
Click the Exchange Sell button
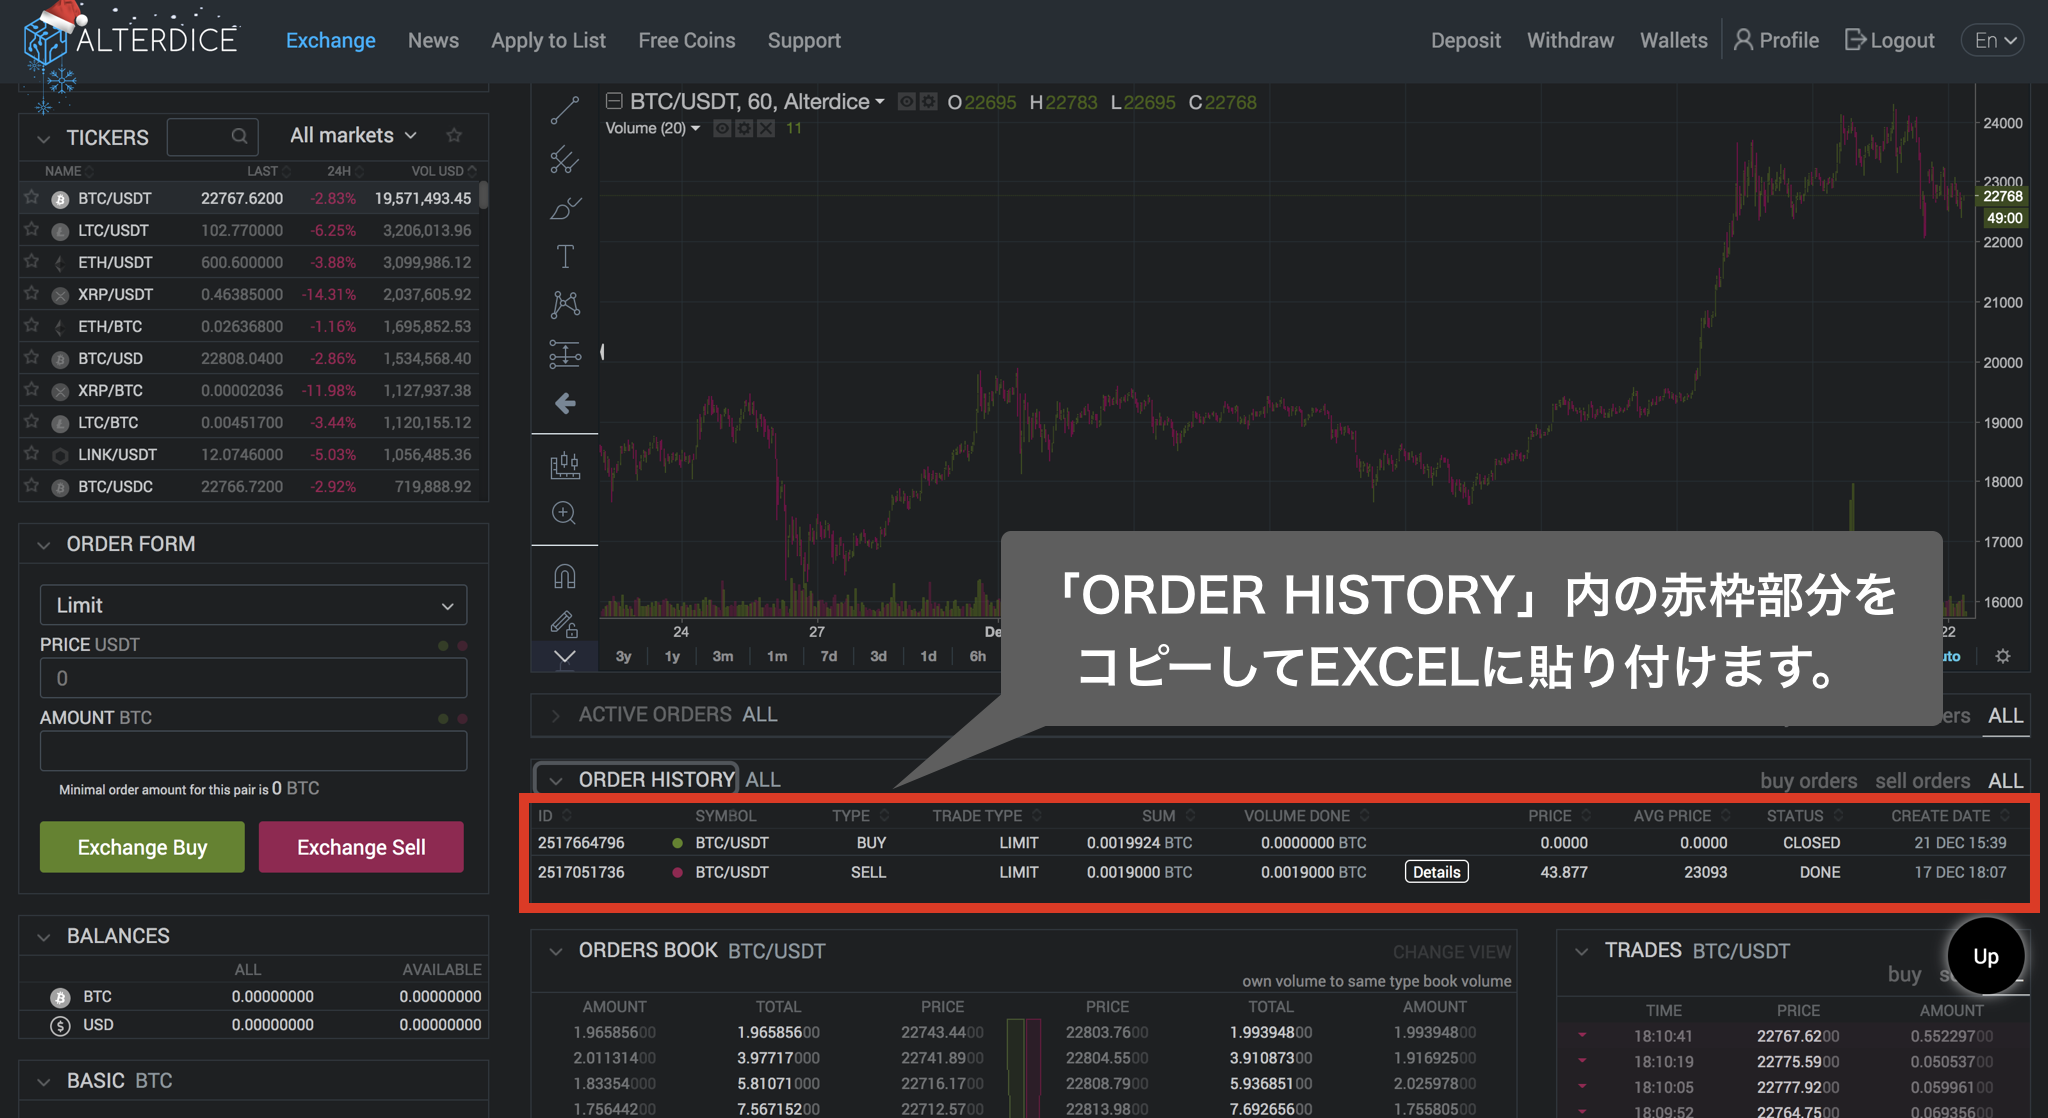(361, 847)
